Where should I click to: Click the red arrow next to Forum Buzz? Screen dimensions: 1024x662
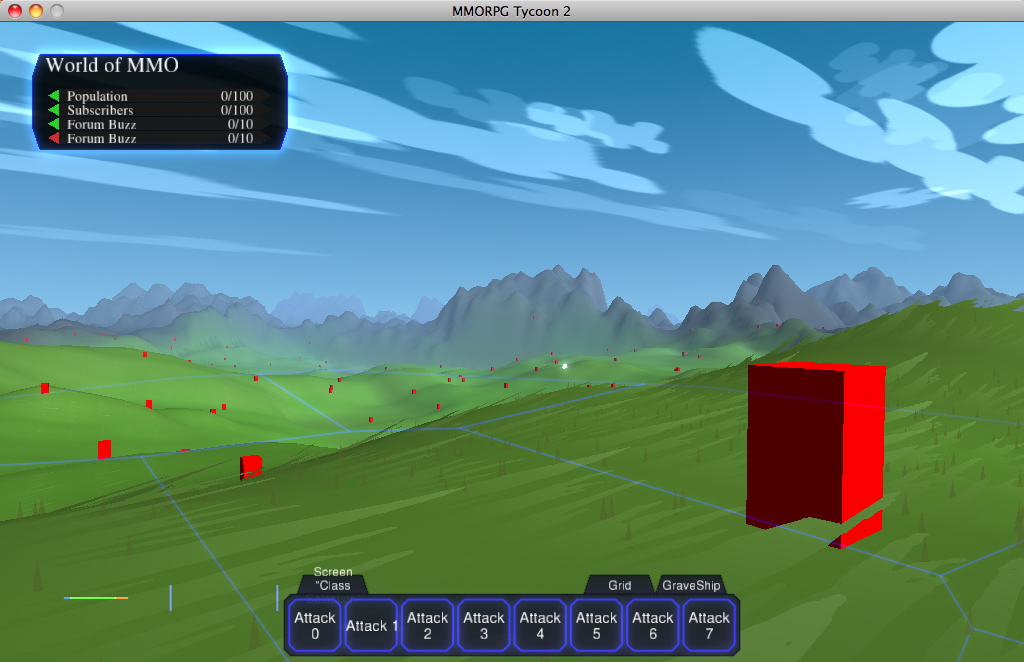pos(54,138)
